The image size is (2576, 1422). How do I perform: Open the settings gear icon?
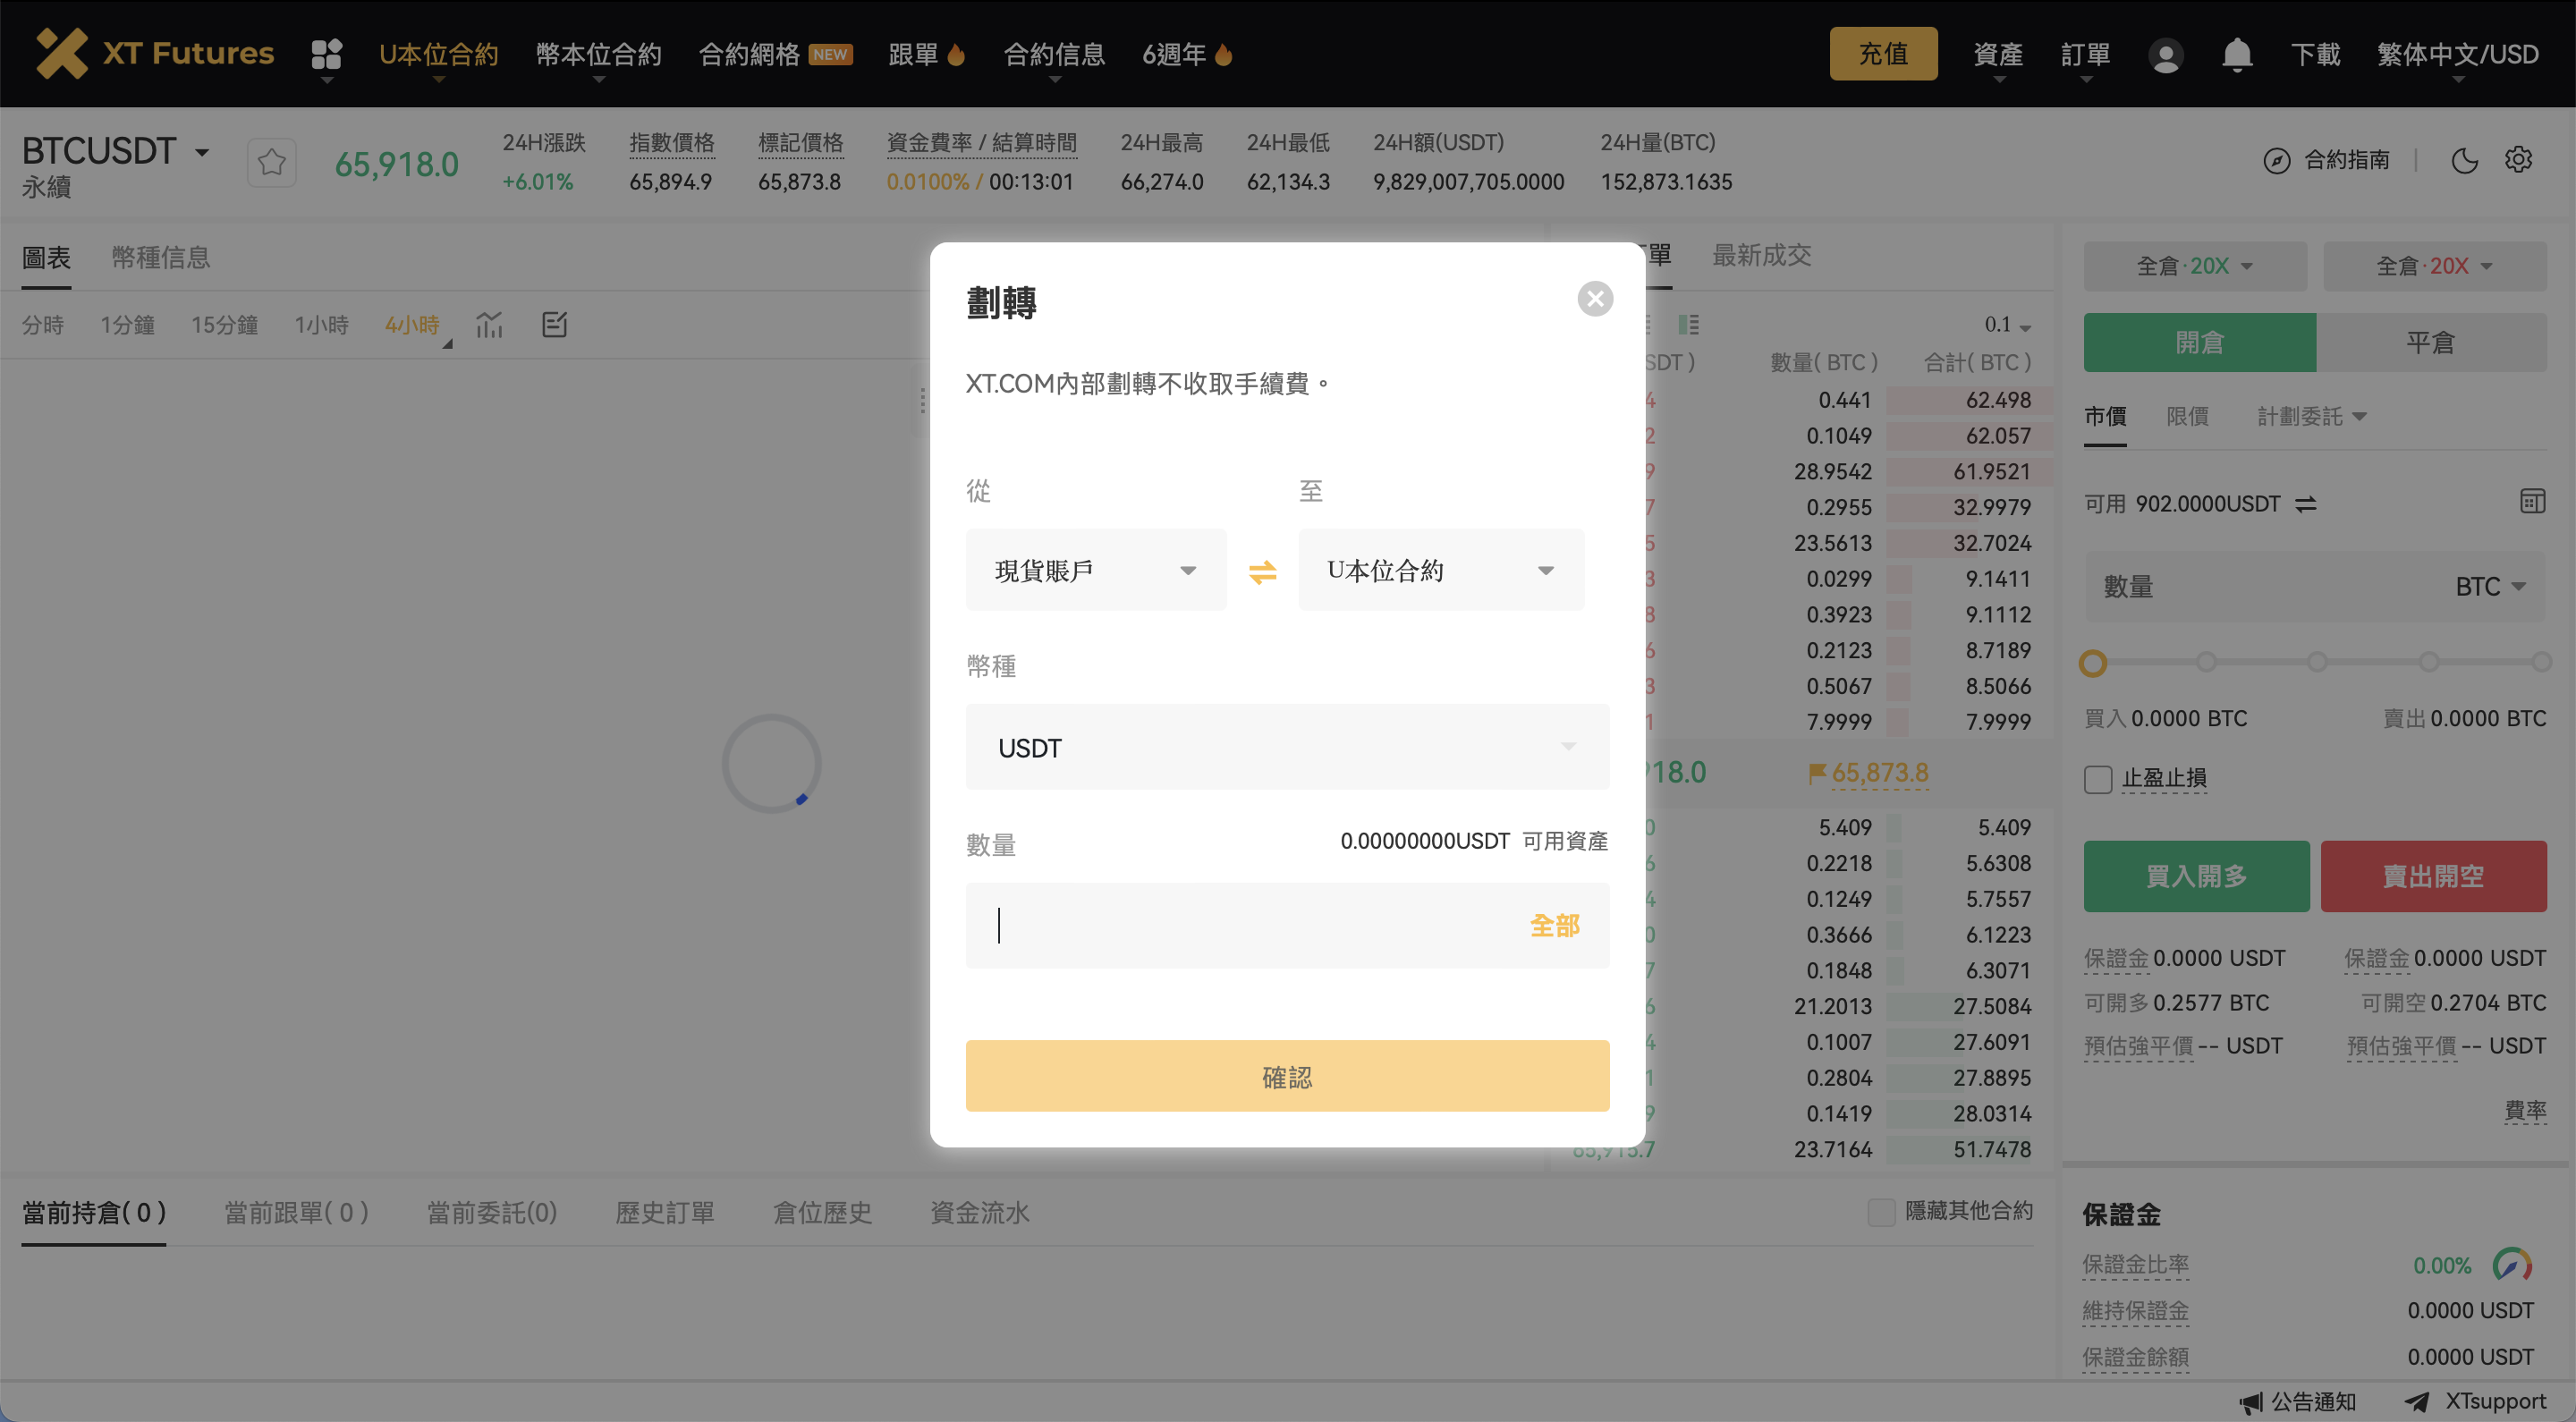pyautogui.click(x=2519, y=160)
